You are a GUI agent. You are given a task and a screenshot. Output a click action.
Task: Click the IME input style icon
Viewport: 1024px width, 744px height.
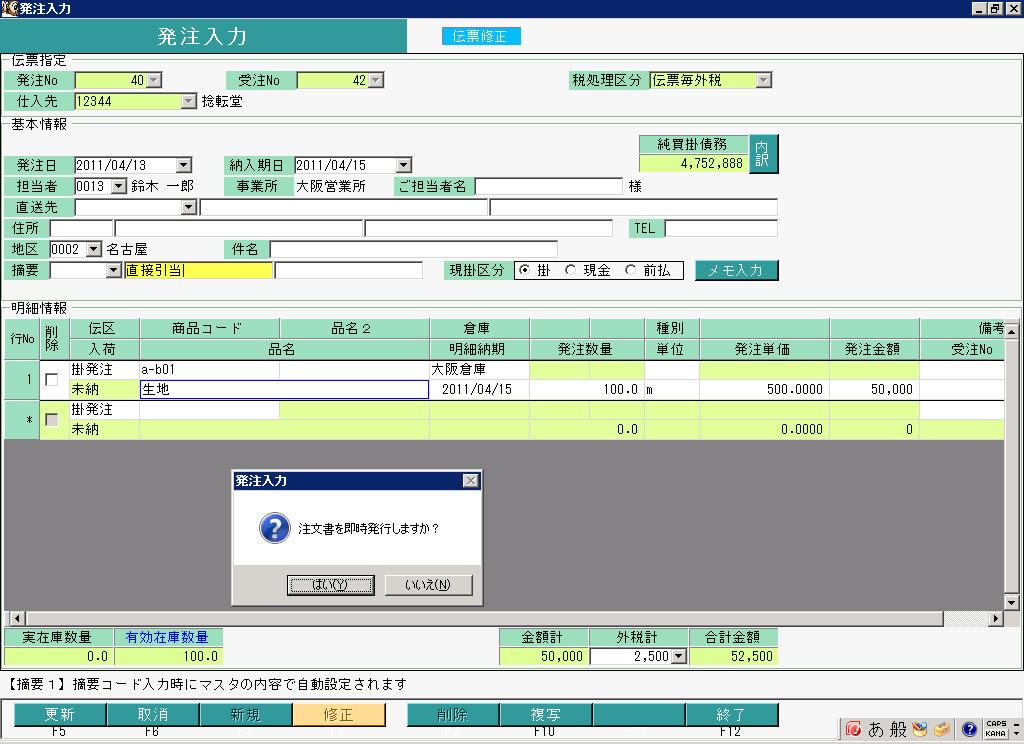click(x=853, y=728)
